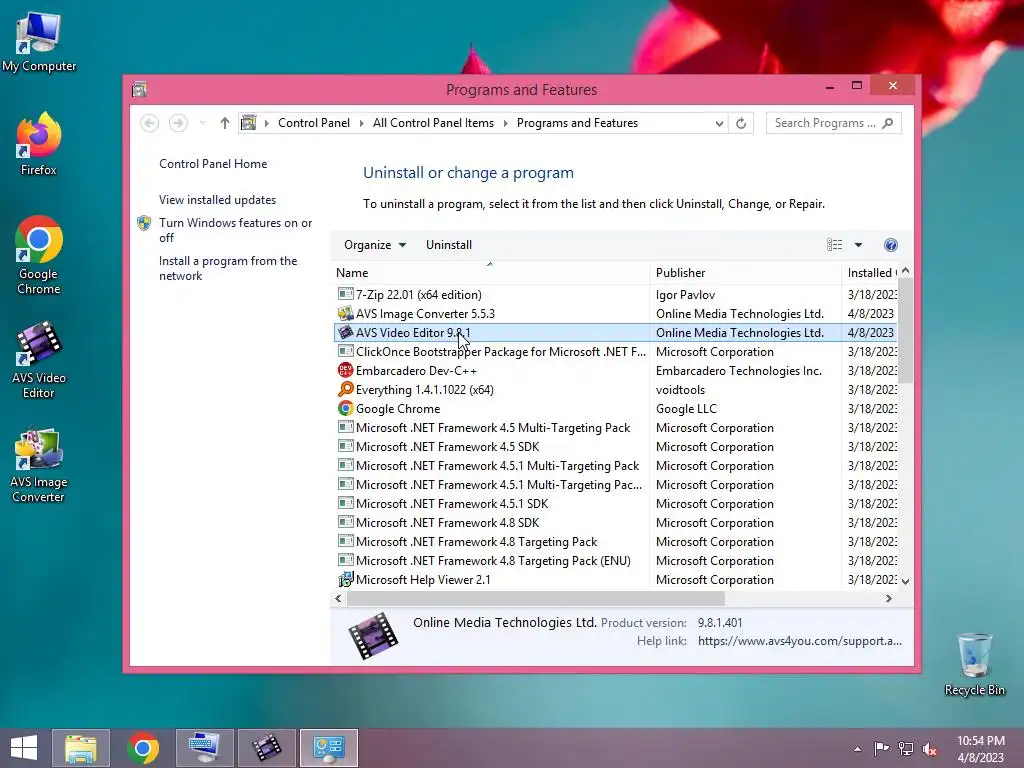This screenshot has width=1024, height=768.
Task: Sort by the Publisher column header
Action: 745,273
